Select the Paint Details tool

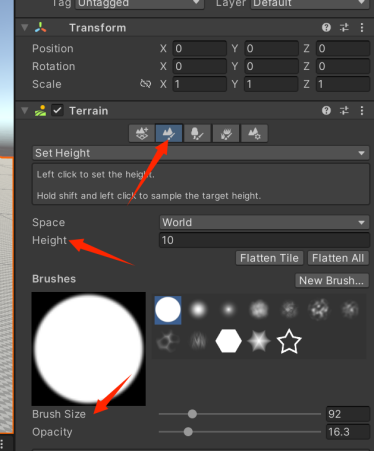pos(226,133)
